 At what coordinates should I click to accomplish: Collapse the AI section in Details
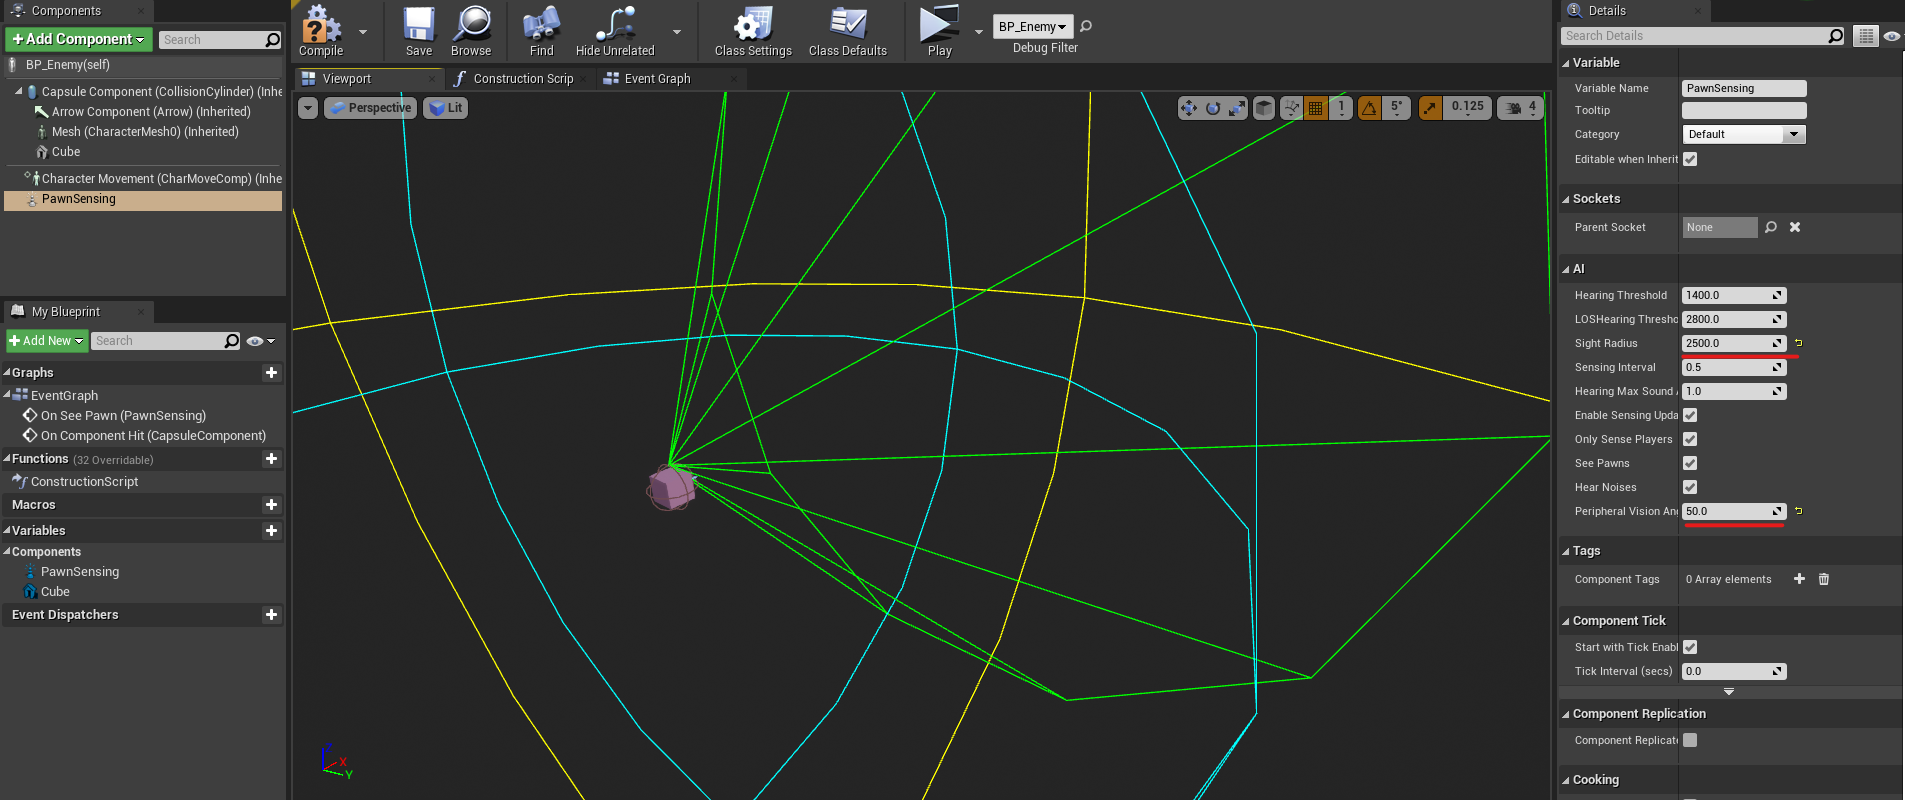(1566, 269)
